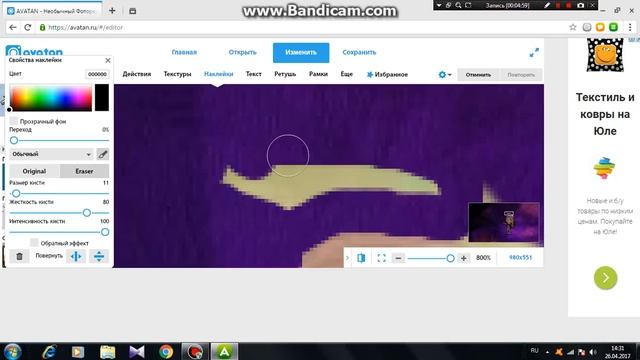The width and height of the screenshot is (640, 360).
Task: Pick a color from the rainbow gradient
Action: pos(51,98)
